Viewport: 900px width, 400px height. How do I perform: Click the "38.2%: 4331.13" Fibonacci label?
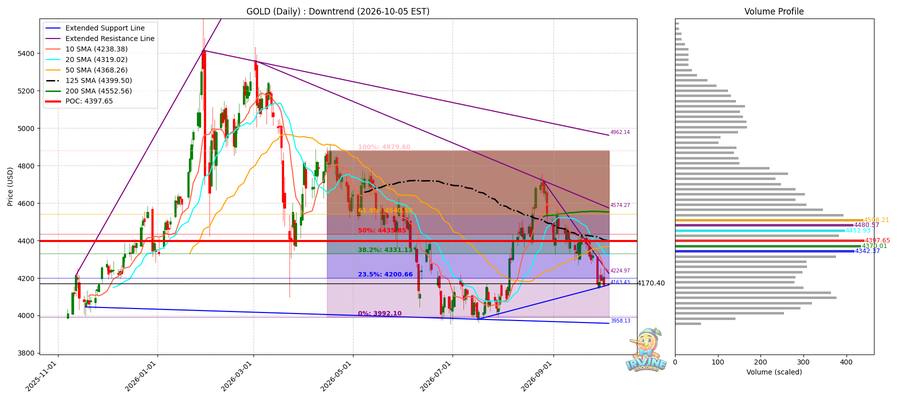point(385,250)
